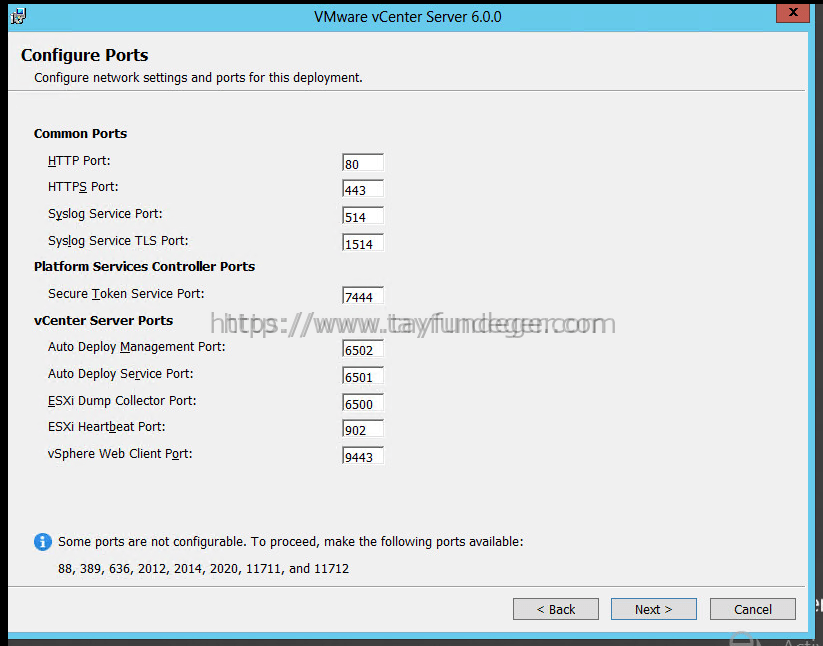Click the Auto Deploy Management Port field

click(x=363, y=349)
